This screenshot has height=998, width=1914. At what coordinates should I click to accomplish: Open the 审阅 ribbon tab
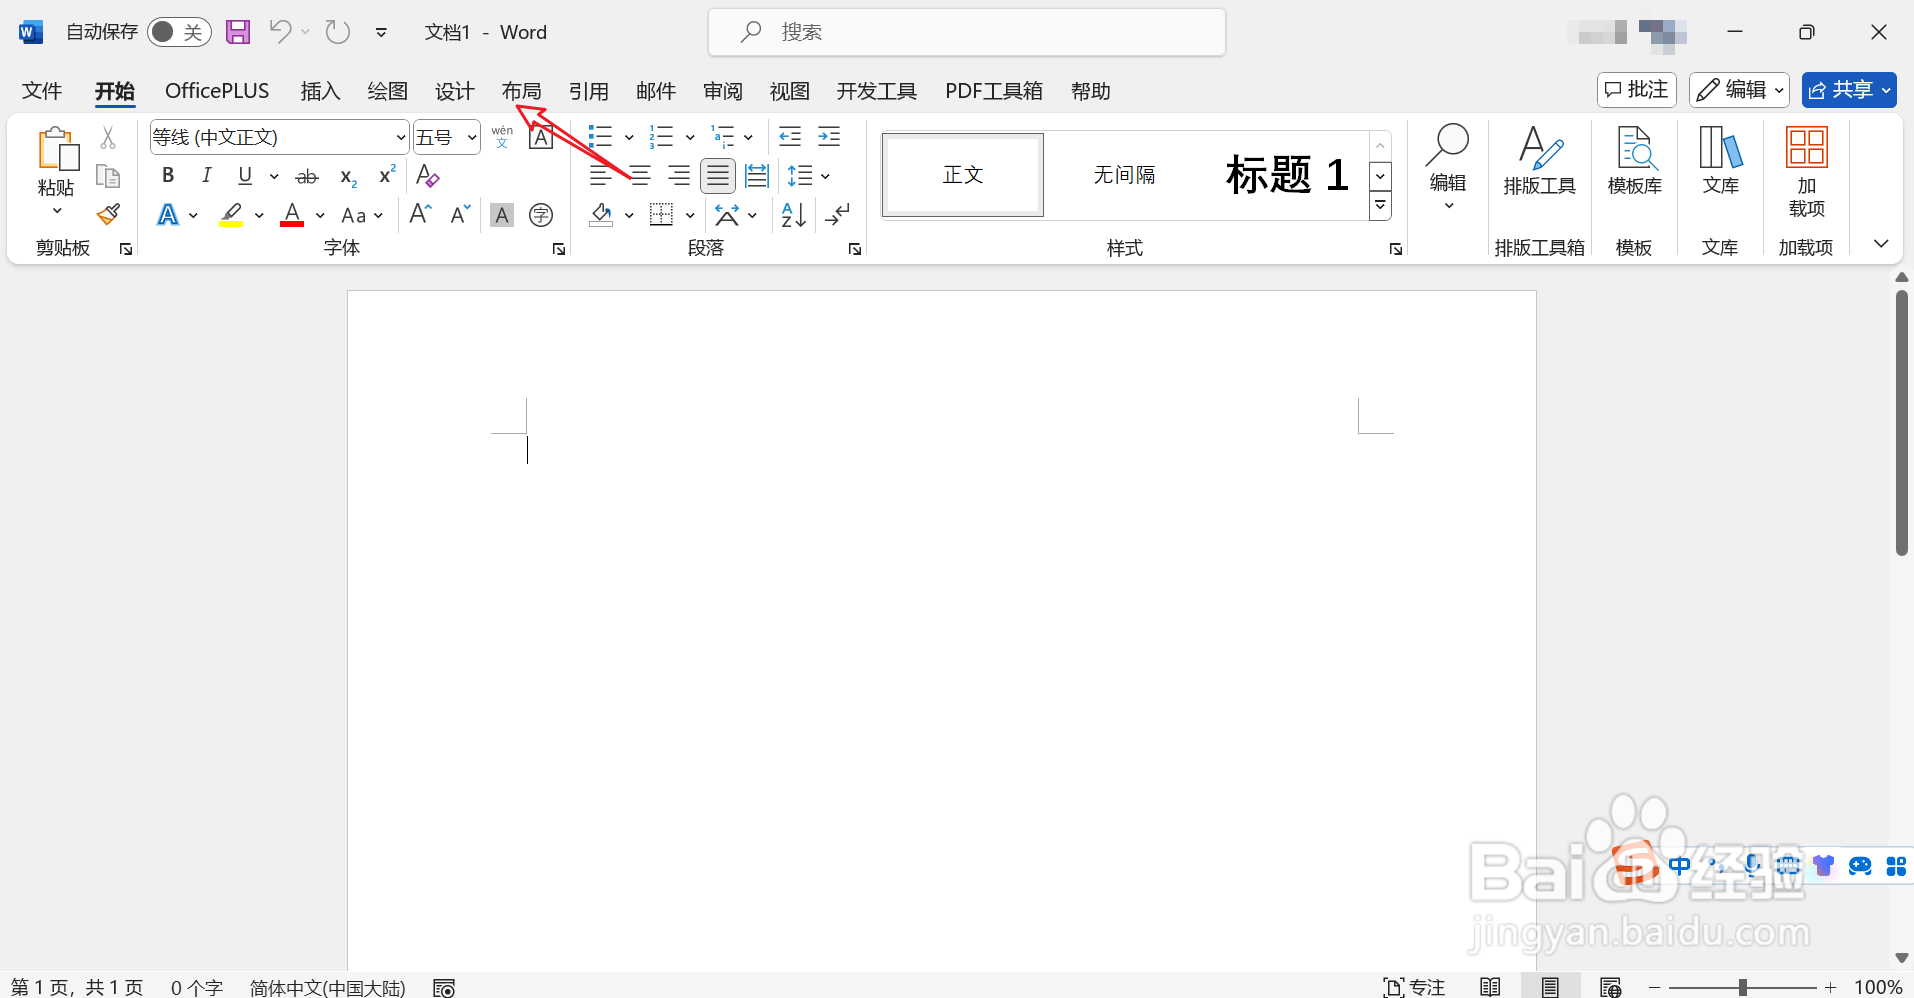click(721, 90)
